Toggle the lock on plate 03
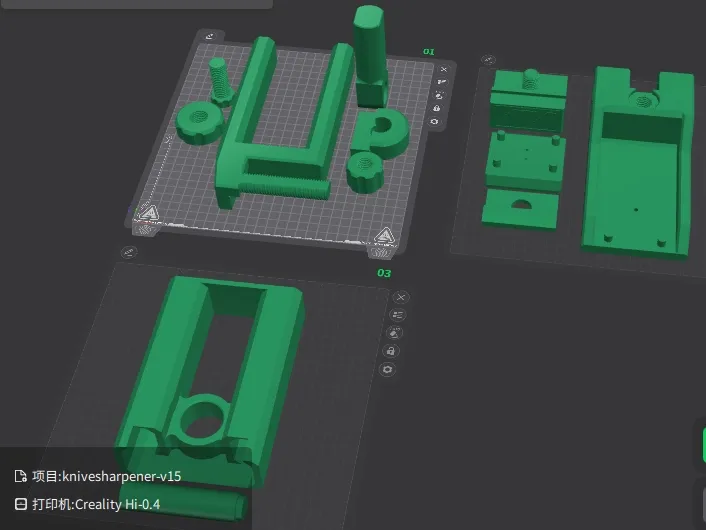Viewport: 706px width, 530px height. 391,351
